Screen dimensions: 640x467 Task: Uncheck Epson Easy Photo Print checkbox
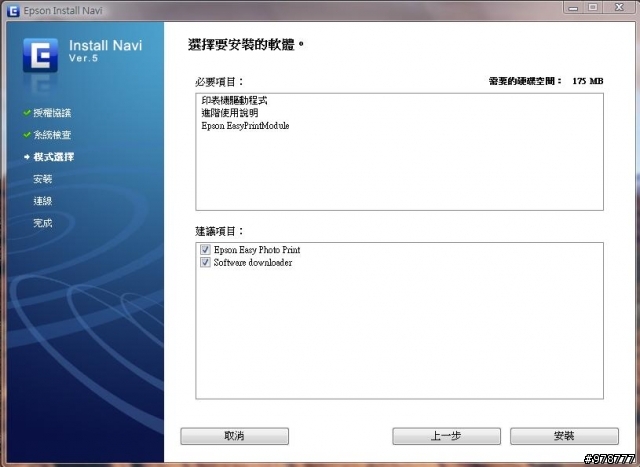coord(205,249)
